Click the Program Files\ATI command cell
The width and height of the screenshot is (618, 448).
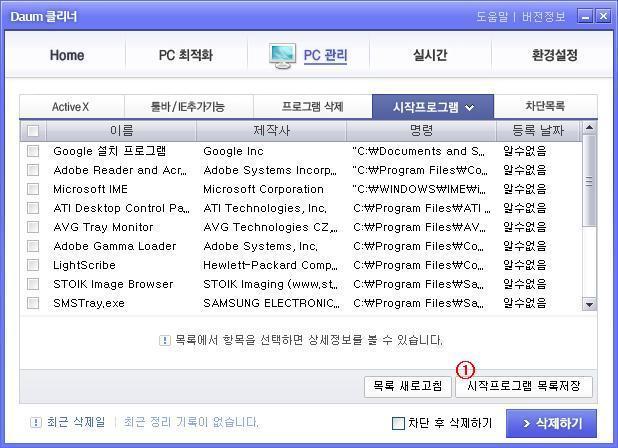point(422,208)
